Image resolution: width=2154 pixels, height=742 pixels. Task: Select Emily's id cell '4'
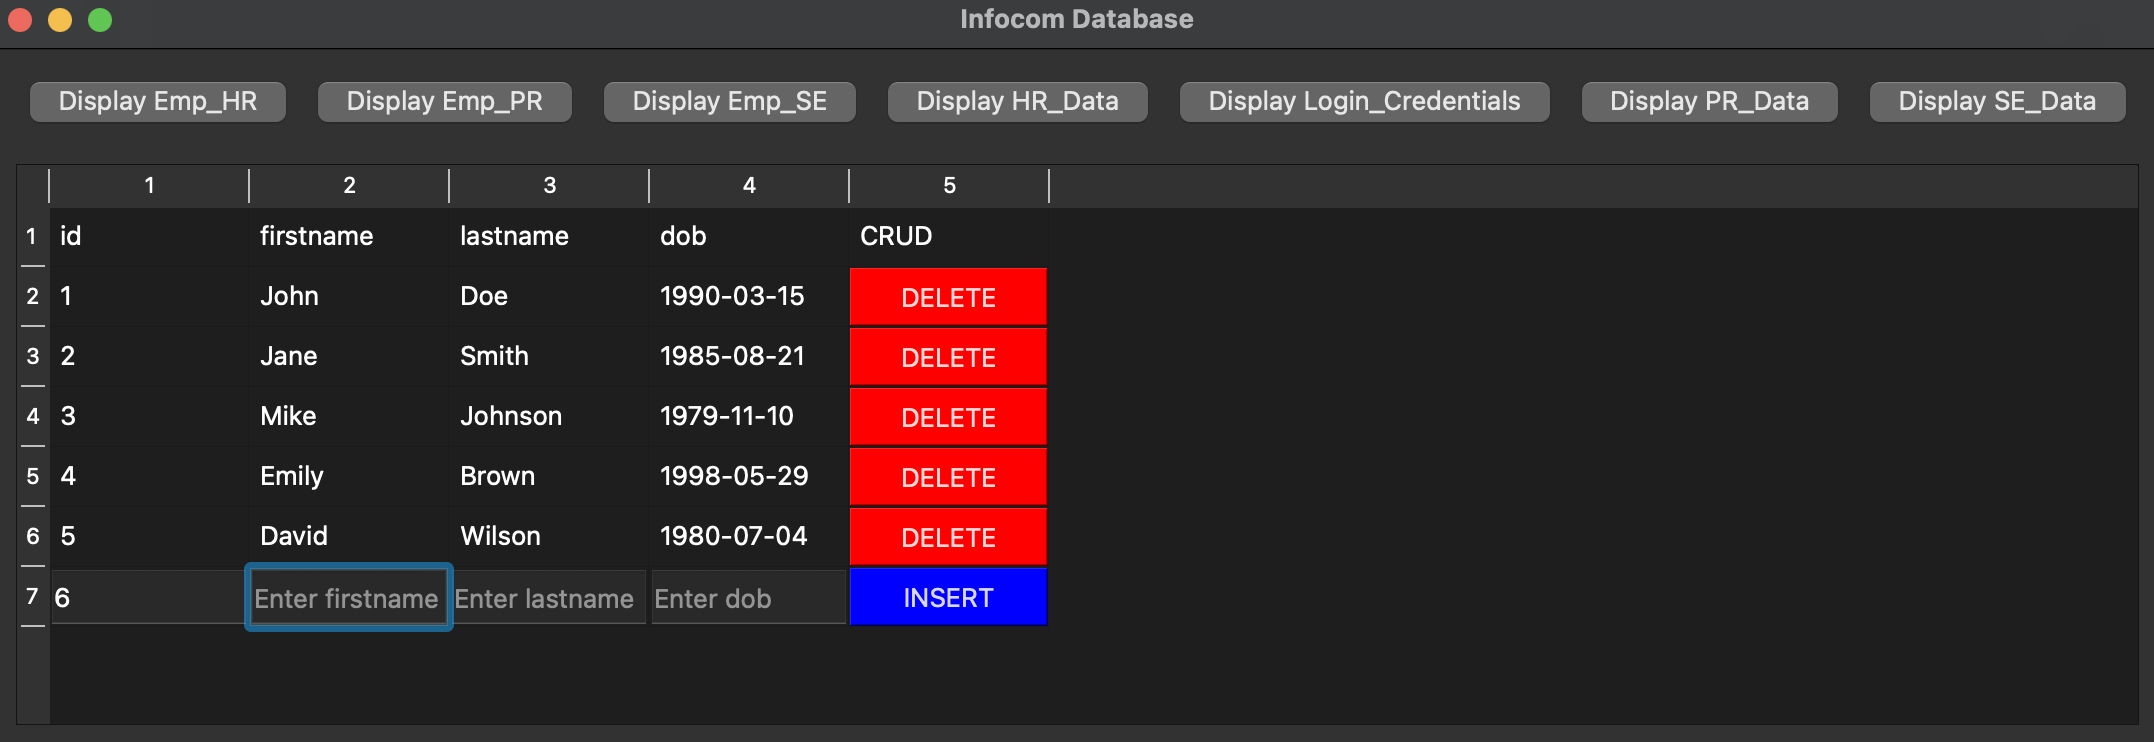149,477
